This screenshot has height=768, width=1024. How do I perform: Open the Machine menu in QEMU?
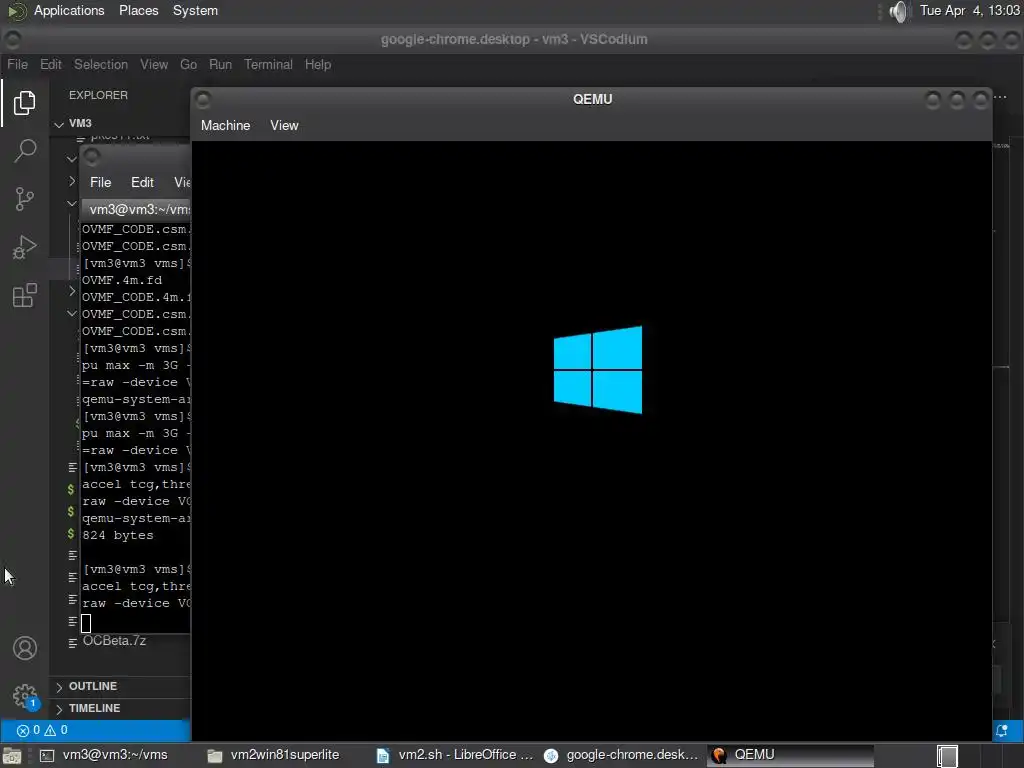coord(225,125)
